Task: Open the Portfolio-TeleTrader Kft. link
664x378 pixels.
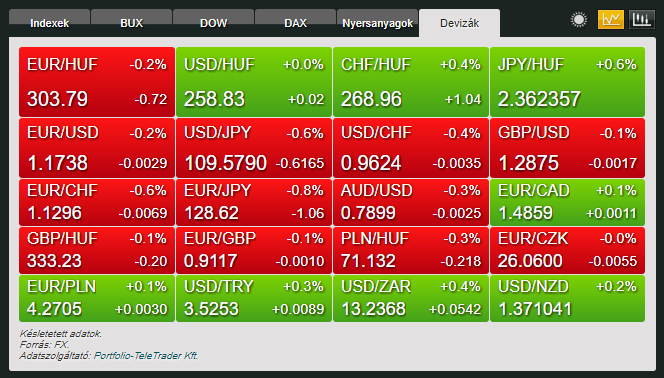Action: [x=146, y=356]
